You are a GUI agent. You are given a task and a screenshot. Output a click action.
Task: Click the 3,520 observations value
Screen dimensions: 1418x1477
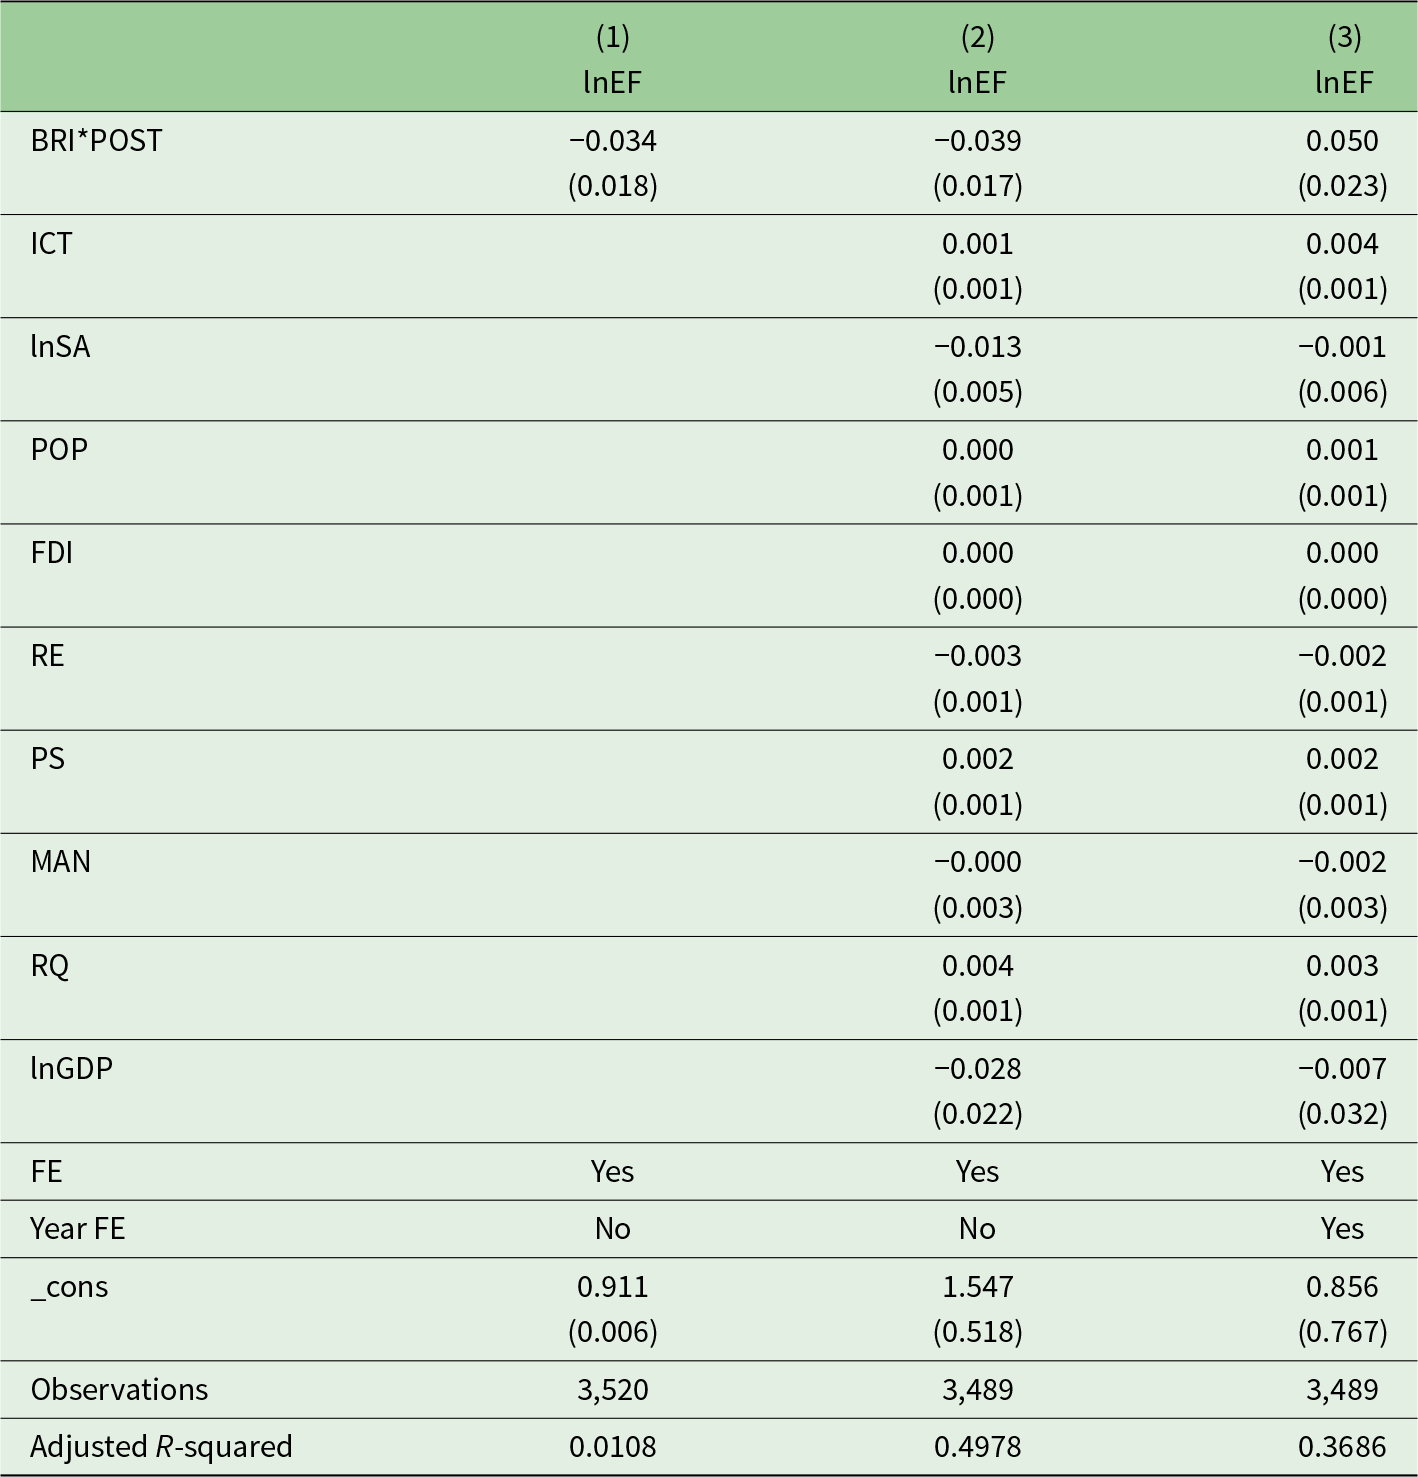pyautogui.click(x=613, y=1390)
